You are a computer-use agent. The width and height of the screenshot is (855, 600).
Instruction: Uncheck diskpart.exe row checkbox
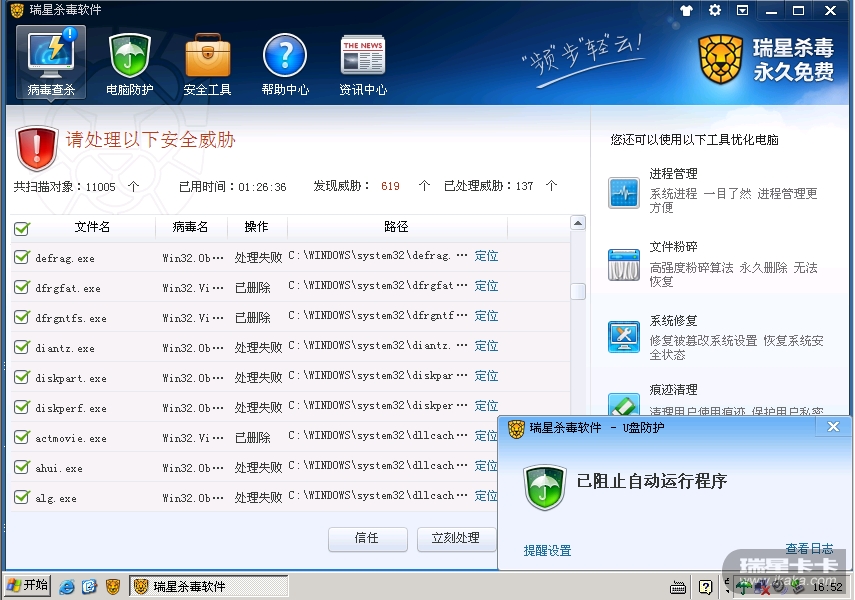(21, 377)
